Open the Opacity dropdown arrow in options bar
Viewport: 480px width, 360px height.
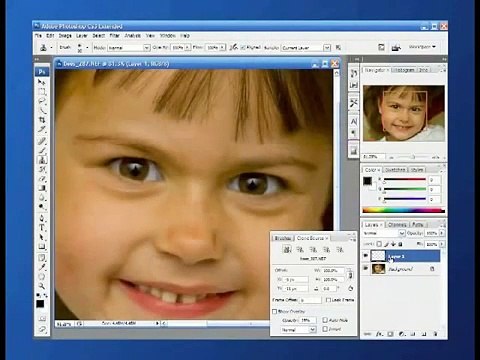[187, 48]
